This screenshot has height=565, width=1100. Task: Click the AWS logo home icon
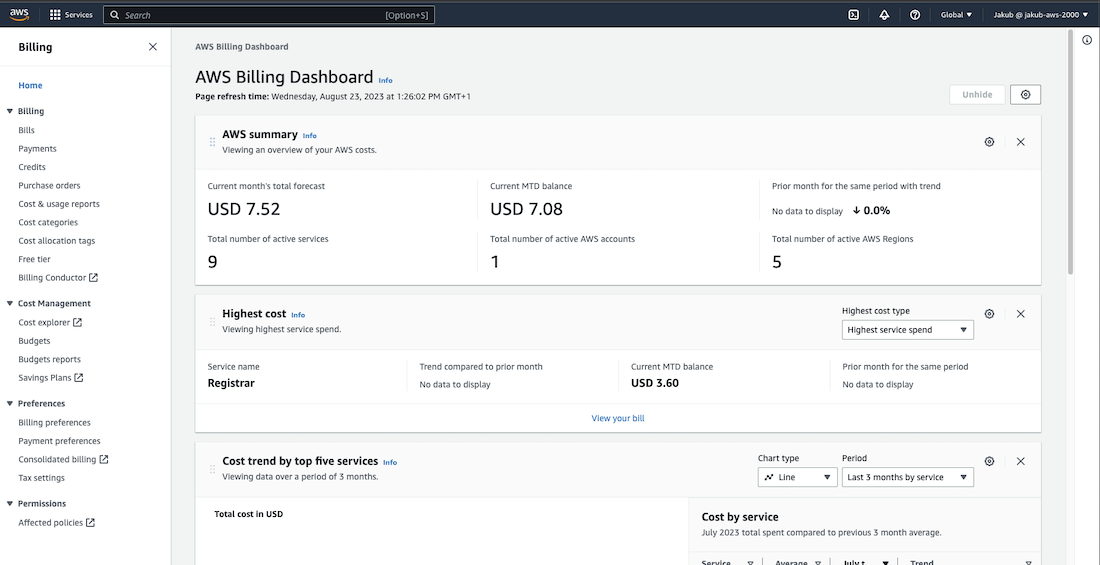click(x=19, y=14)
